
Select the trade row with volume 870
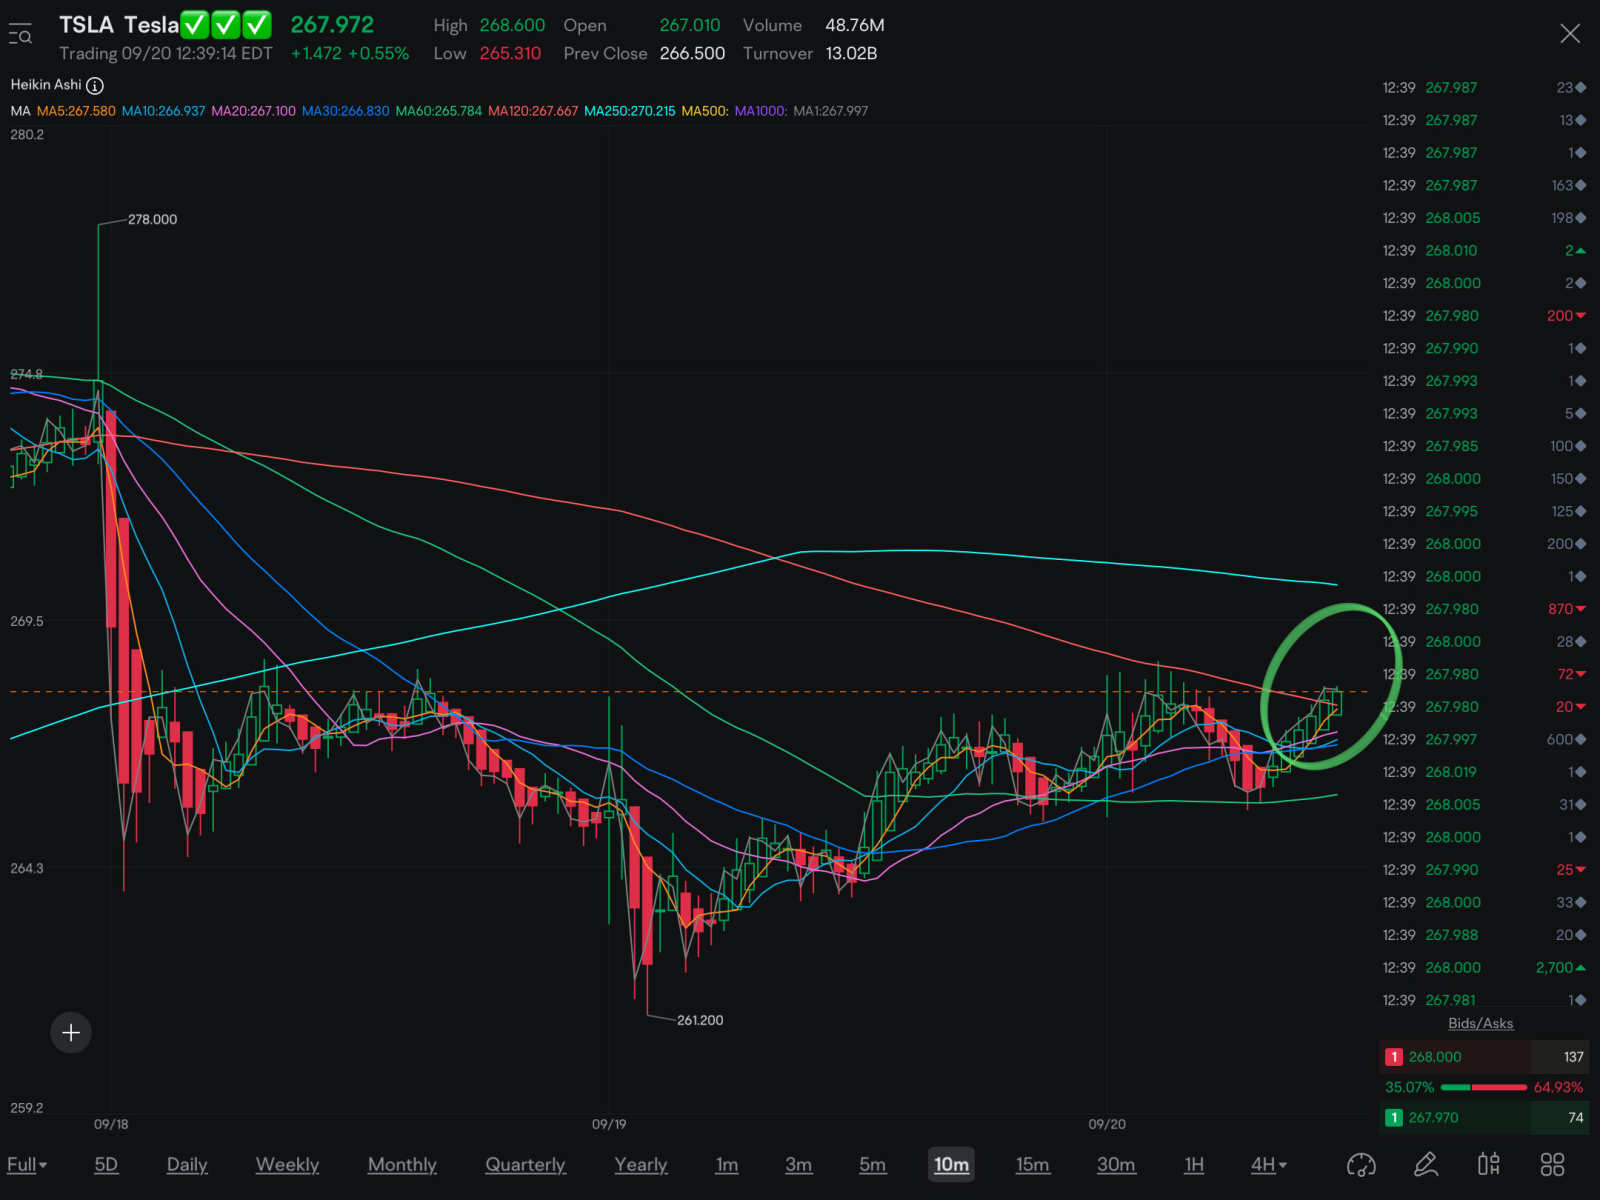pos(1484,609)
